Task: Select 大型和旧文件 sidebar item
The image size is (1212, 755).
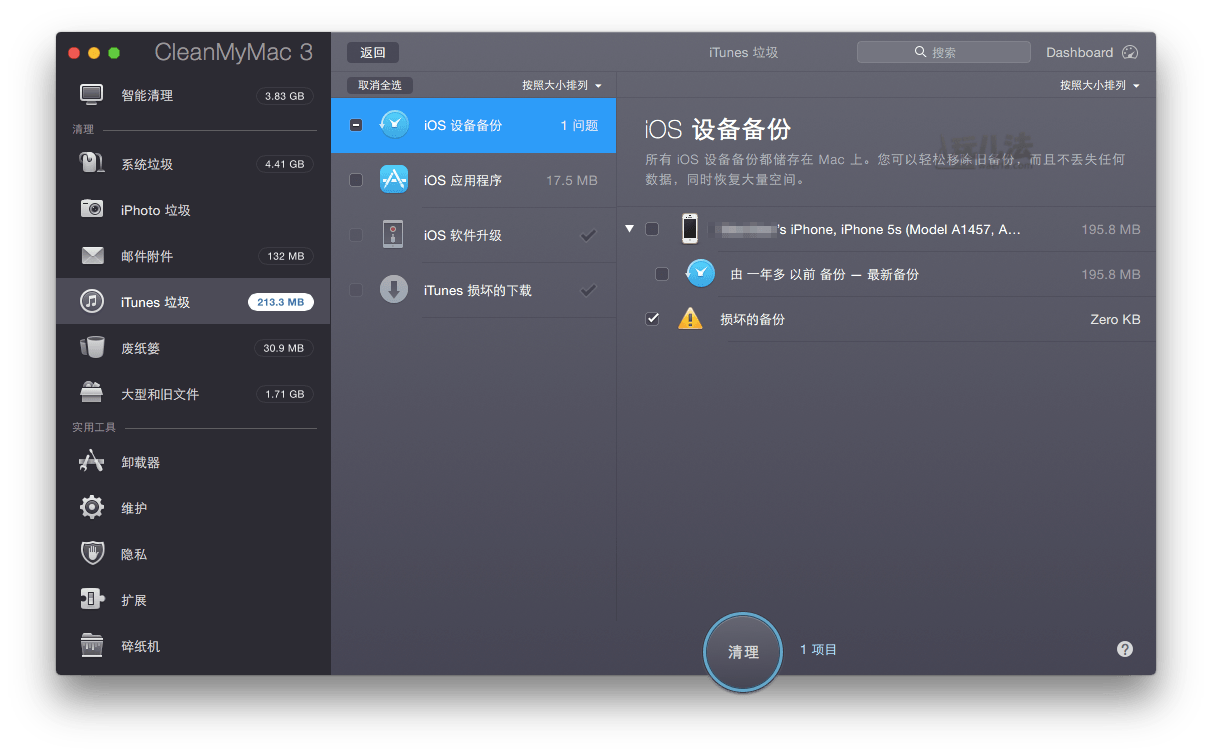Action: [x=193, y=394]
